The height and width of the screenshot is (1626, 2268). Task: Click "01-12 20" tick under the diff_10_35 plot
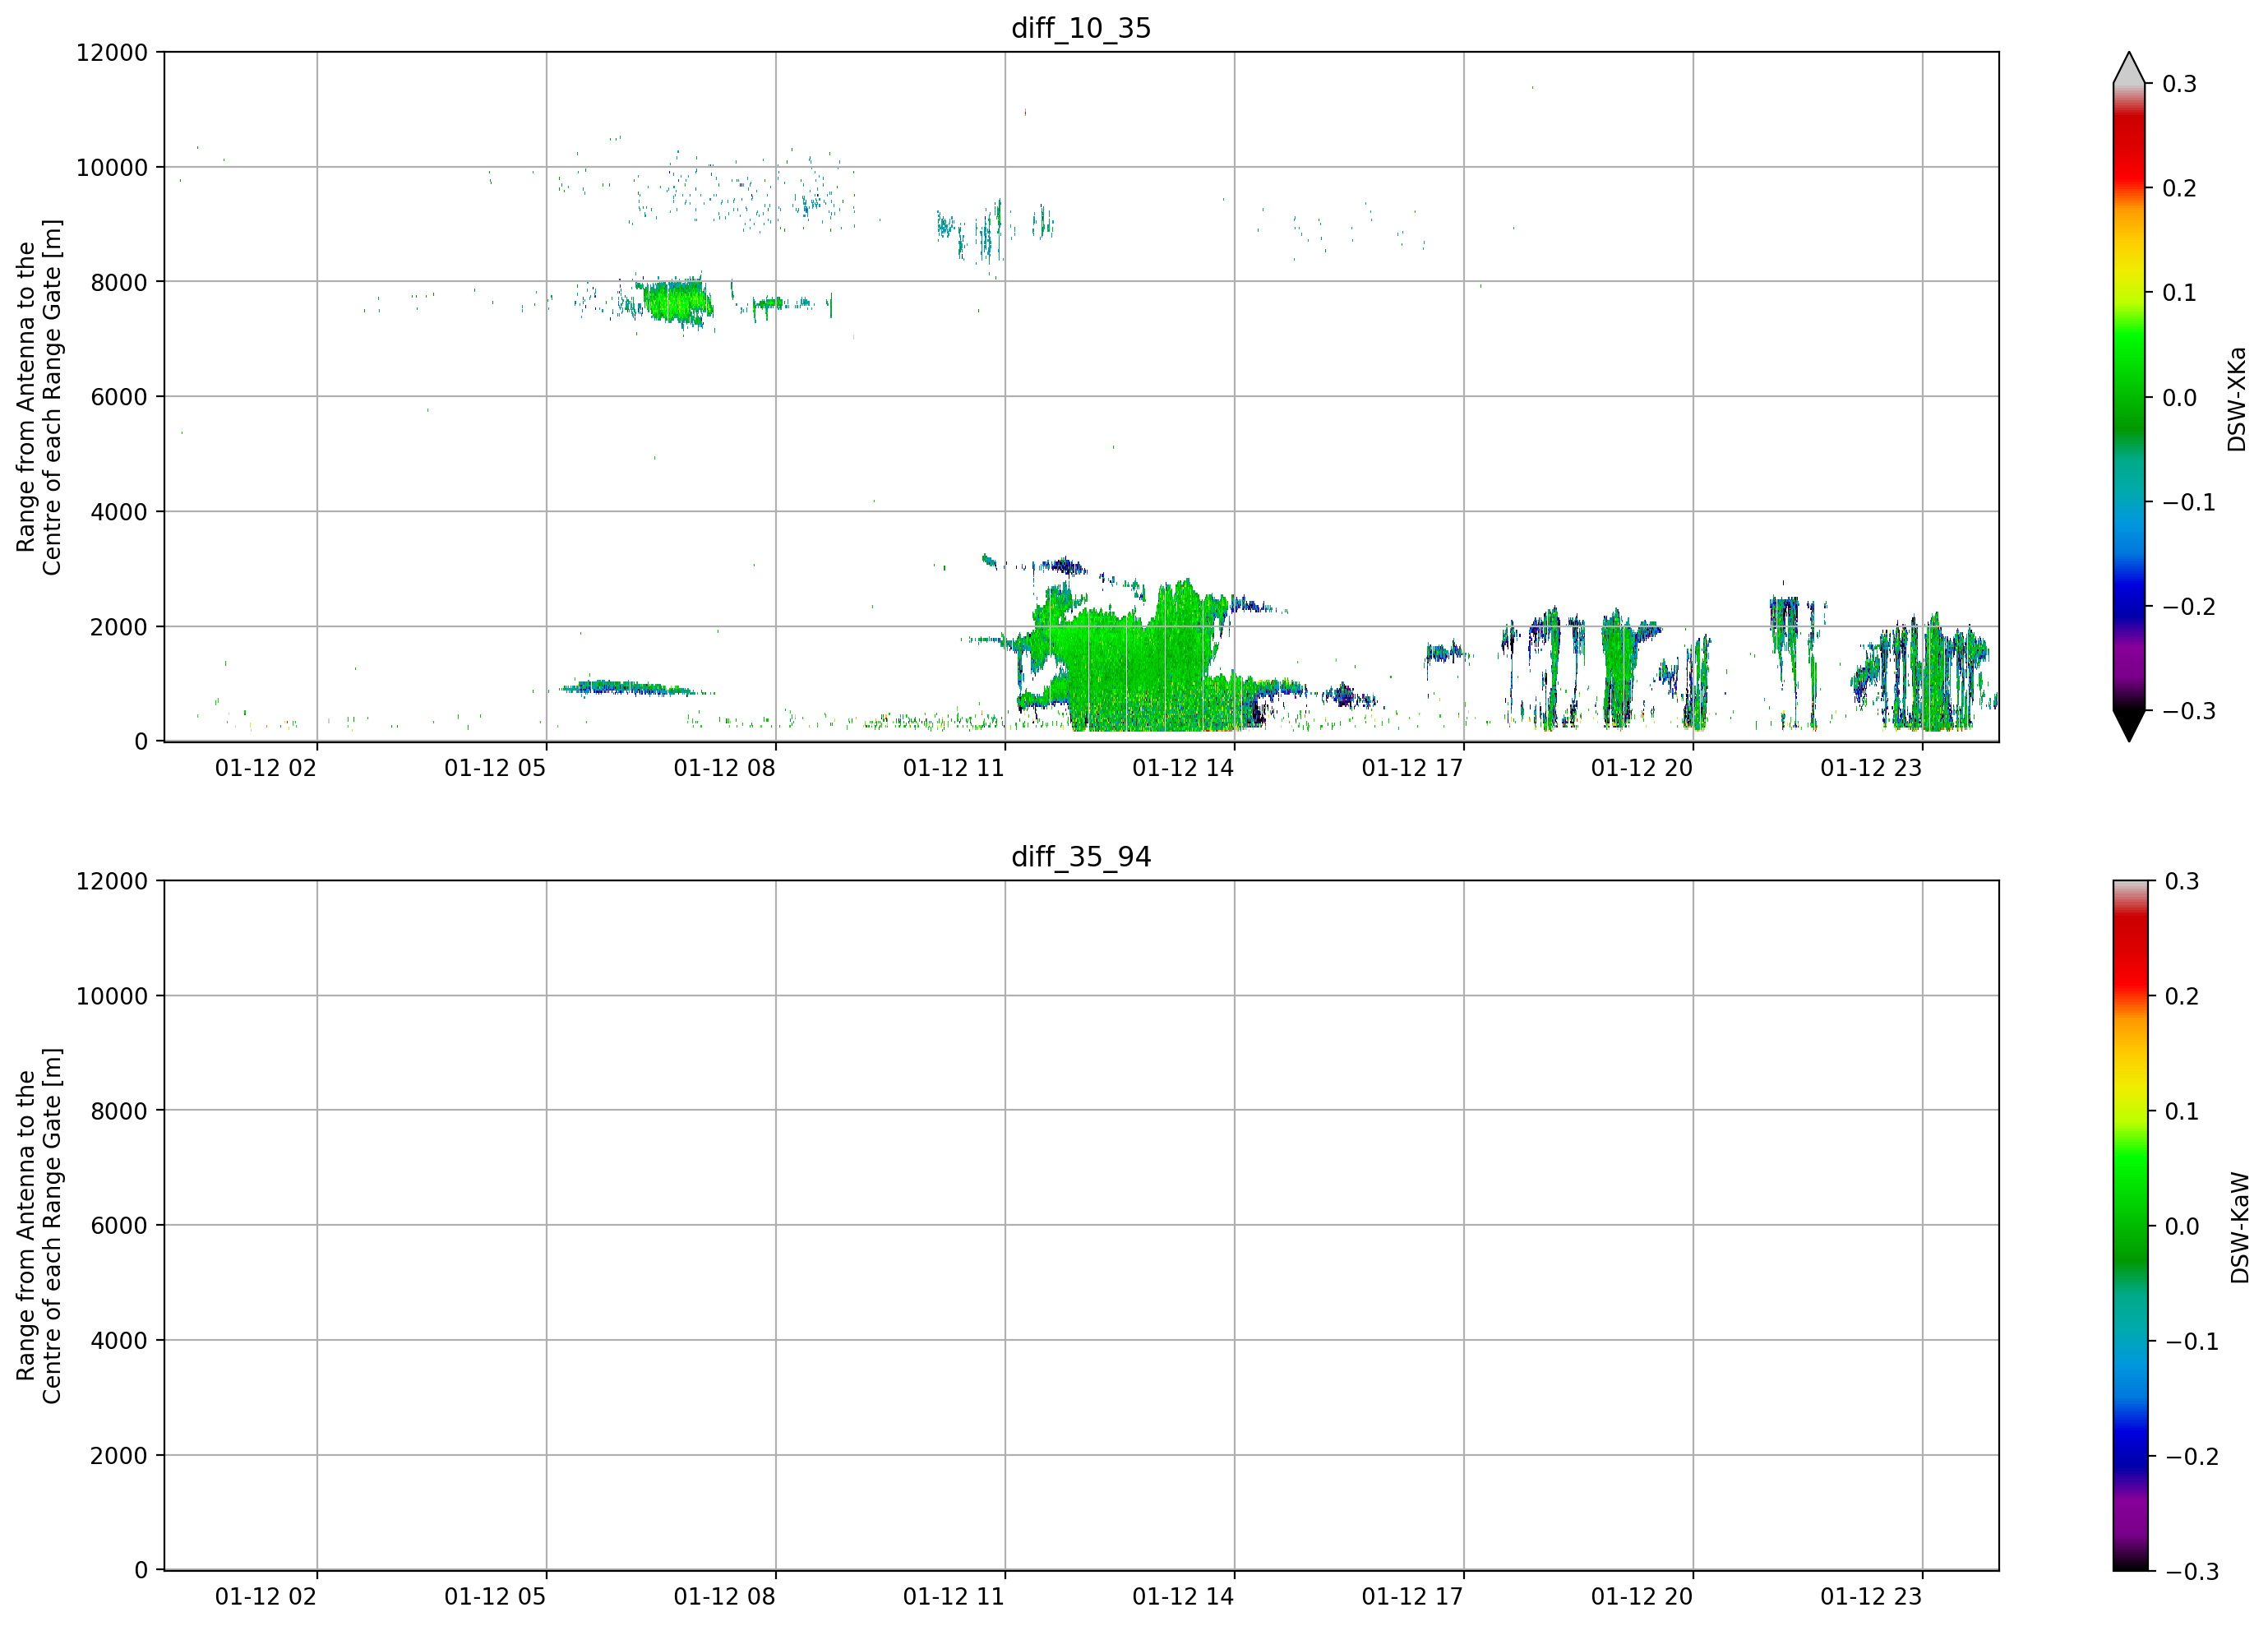(x=1642, y=768)
